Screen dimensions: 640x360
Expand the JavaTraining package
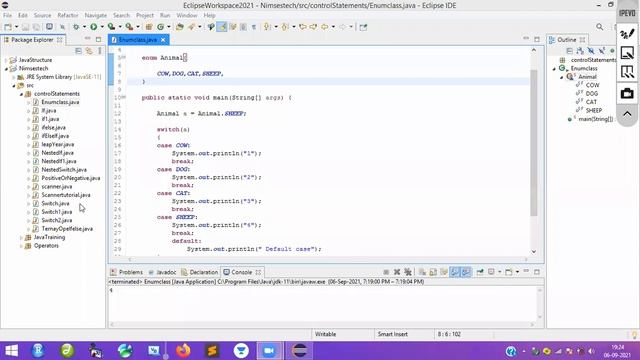[x=21, y=237]
